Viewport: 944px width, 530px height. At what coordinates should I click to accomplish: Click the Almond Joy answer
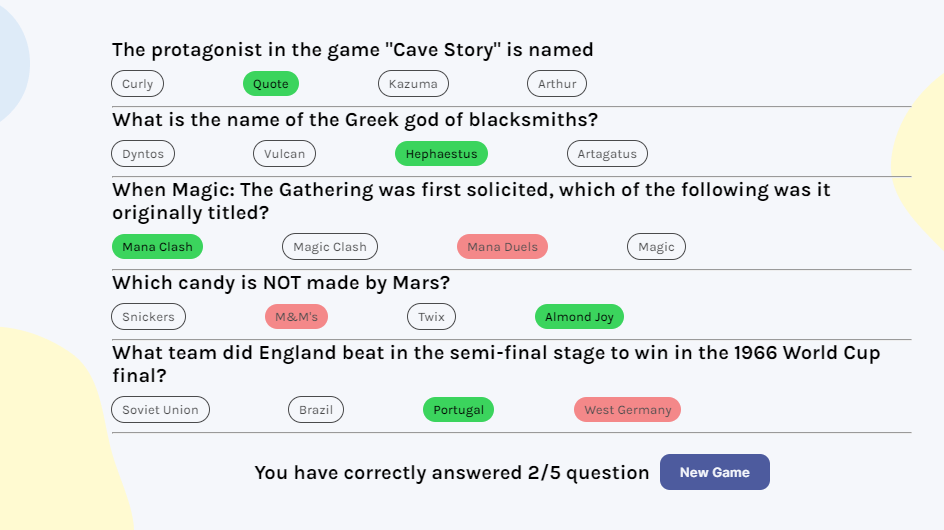(579, 317)
